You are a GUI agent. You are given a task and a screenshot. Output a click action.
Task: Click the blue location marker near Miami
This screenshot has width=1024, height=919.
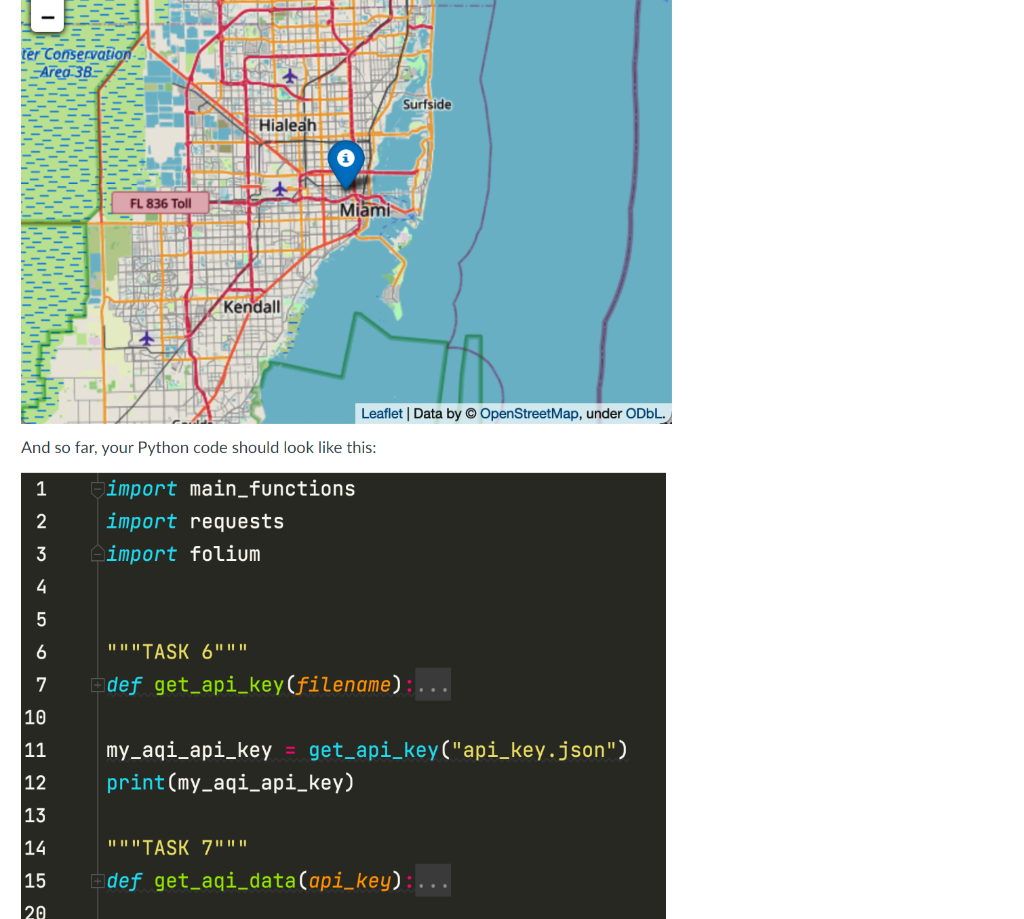point(346,165)
